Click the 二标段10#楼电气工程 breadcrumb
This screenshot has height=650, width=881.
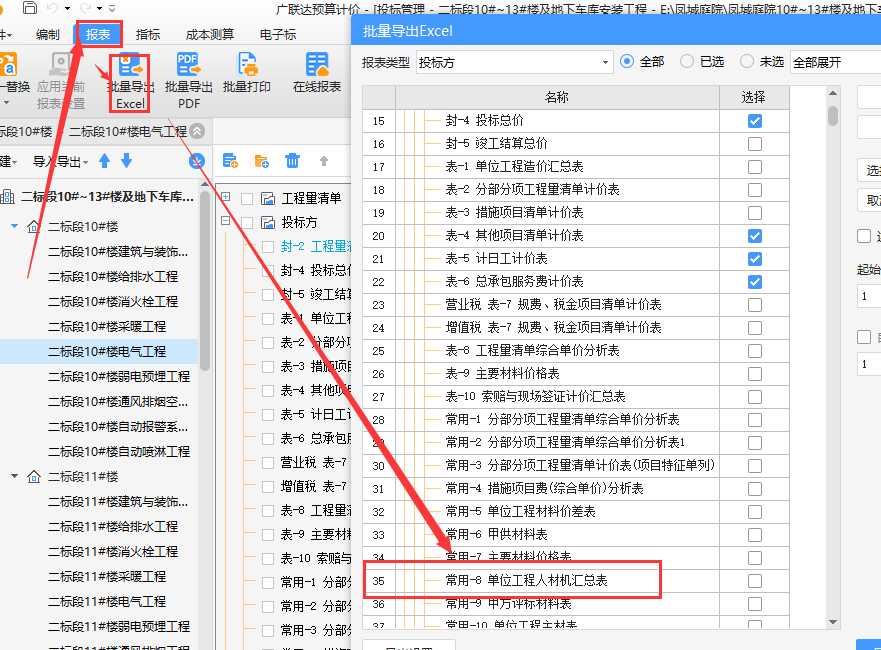click(x=128, y=131)
